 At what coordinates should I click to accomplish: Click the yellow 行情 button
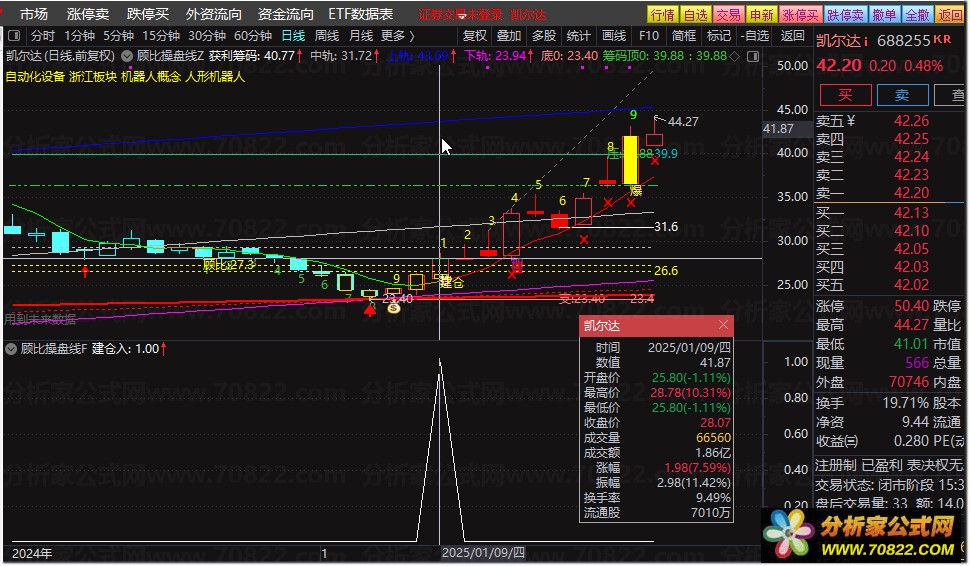[x=663, y=14]
